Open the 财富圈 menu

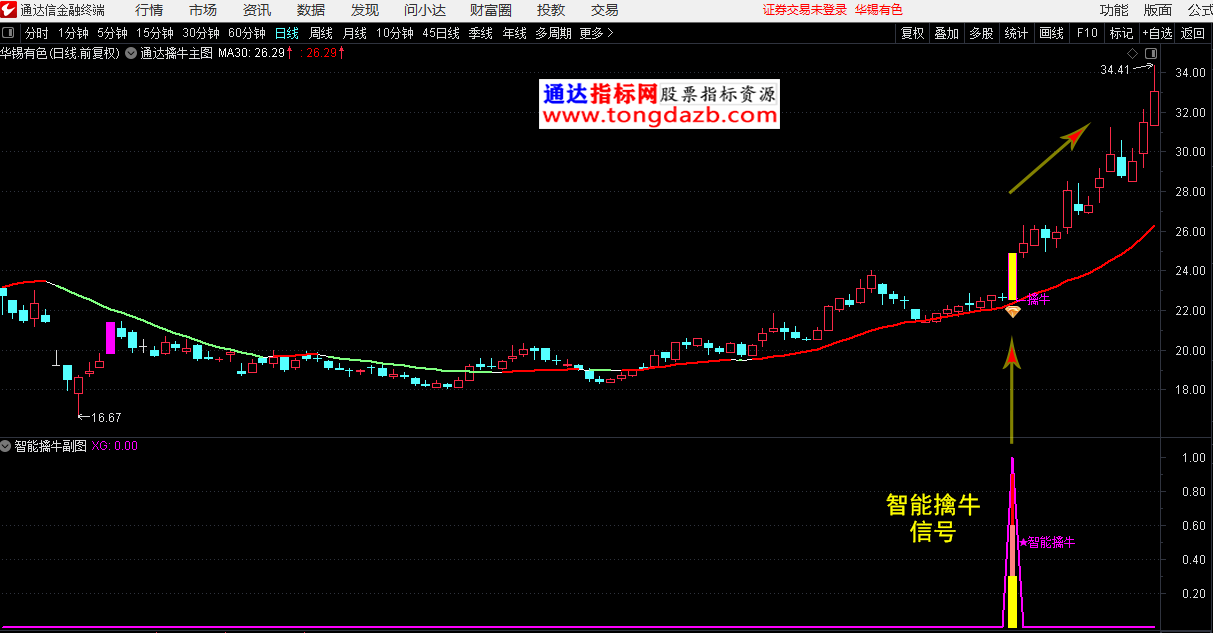tap(491, 10)
